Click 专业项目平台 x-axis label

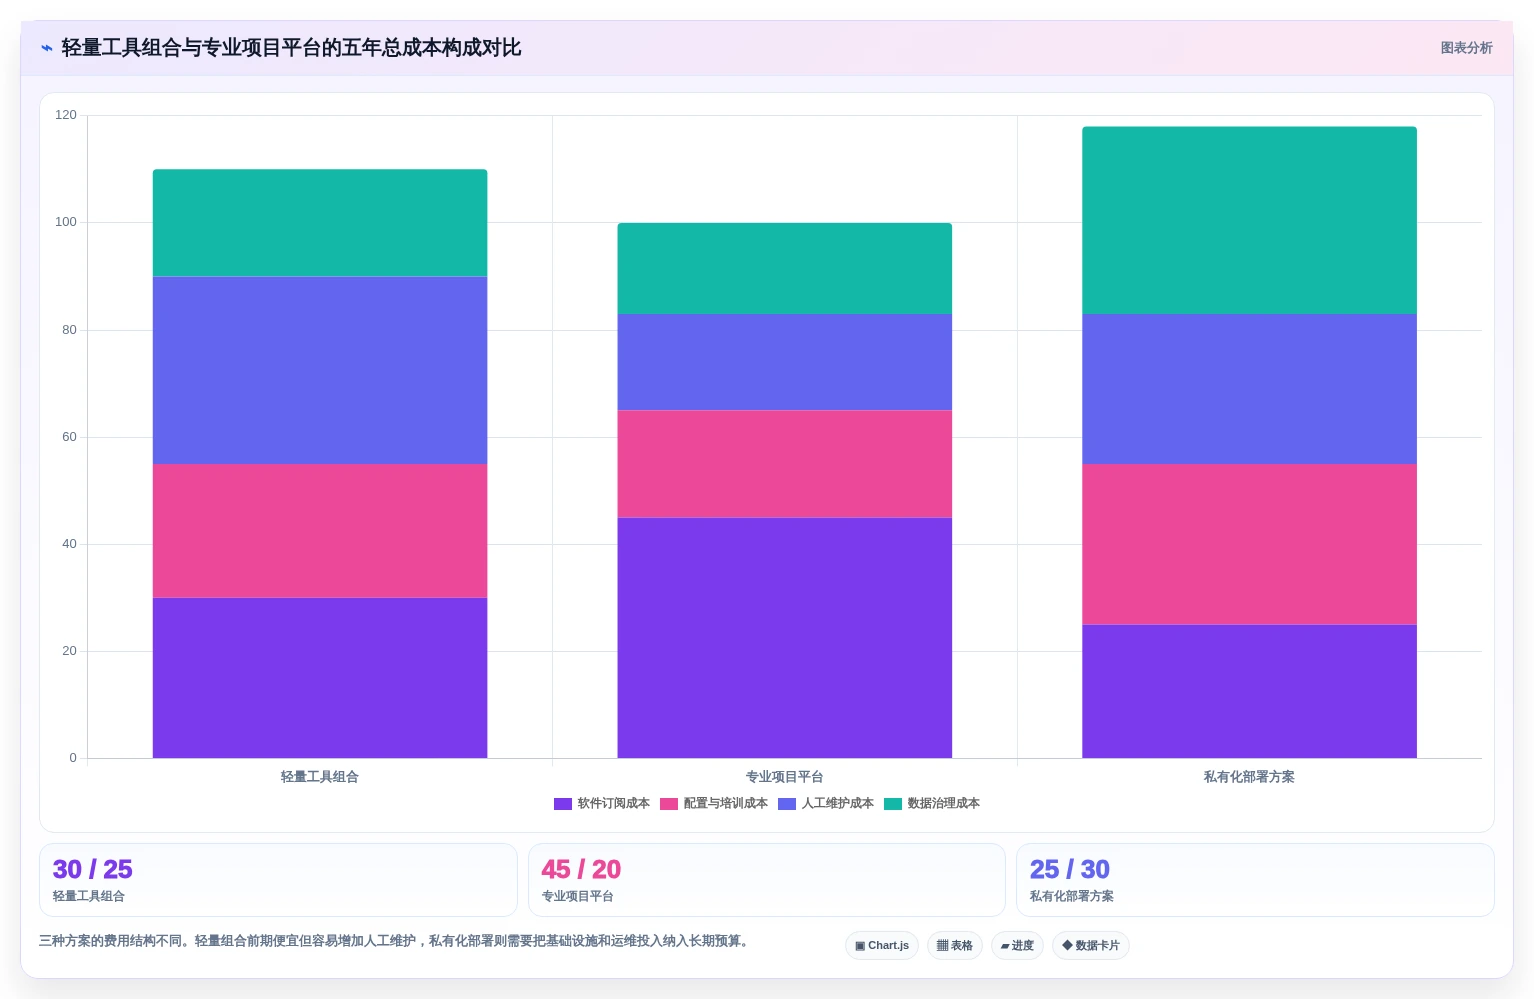click(785, 777)
